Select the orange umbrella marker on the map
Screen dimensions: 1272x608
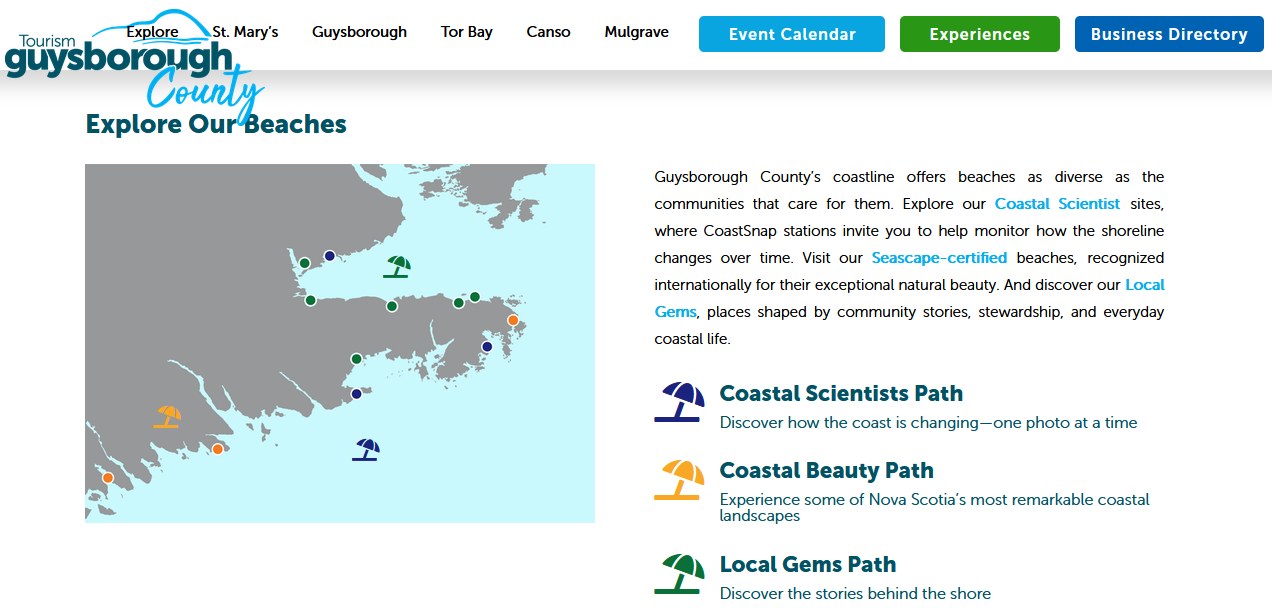168,417
